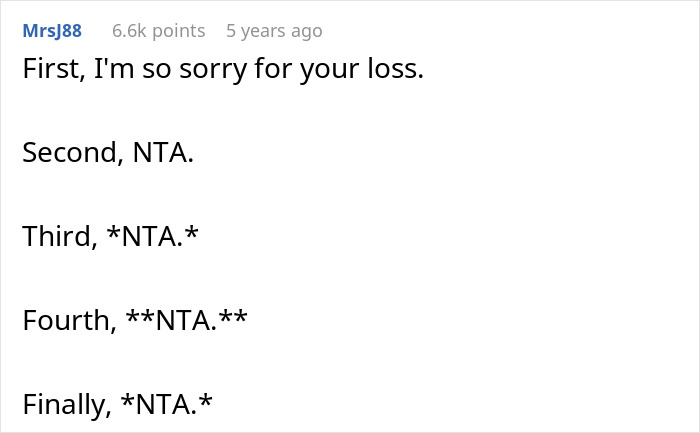Click the word 'Second' in the comment
Viewport: 700px width, 433px height.
[x=66, y=154]
